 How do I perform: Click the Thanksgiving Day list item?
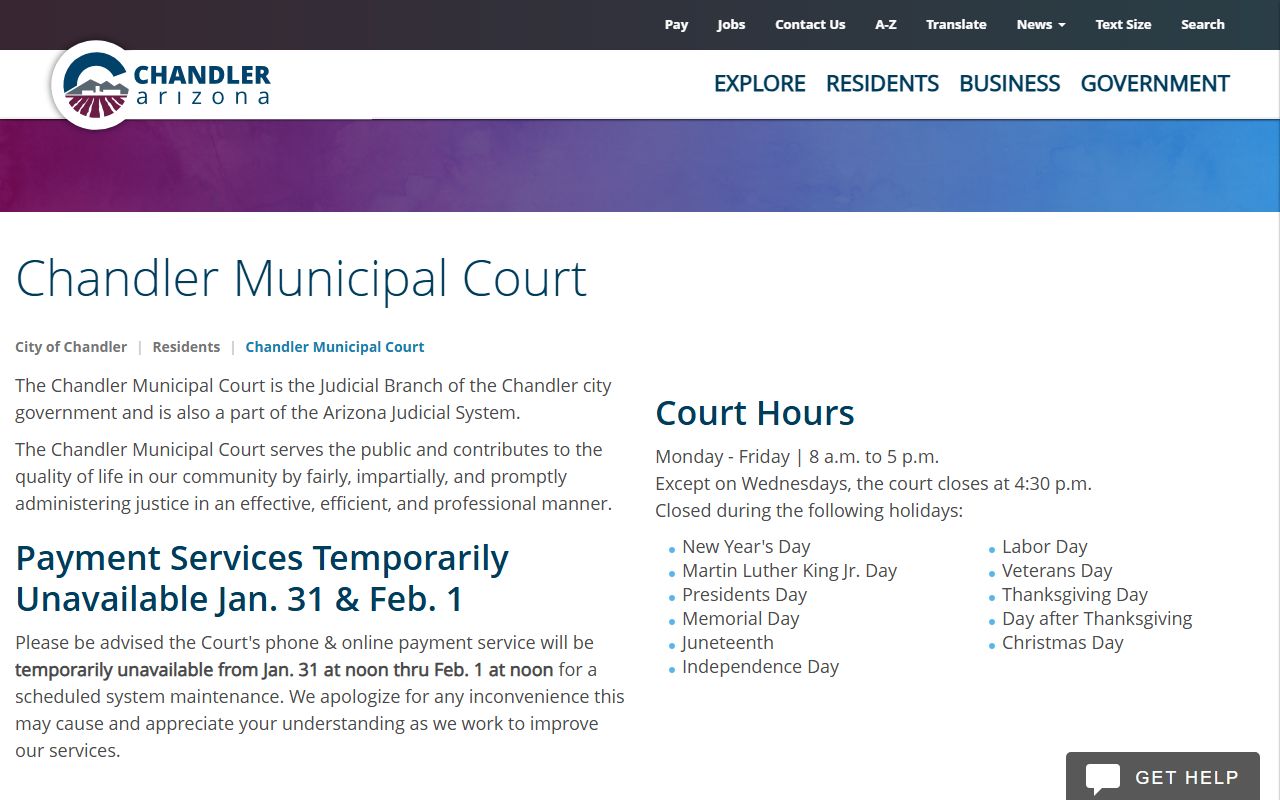(x=1075, y=595)
